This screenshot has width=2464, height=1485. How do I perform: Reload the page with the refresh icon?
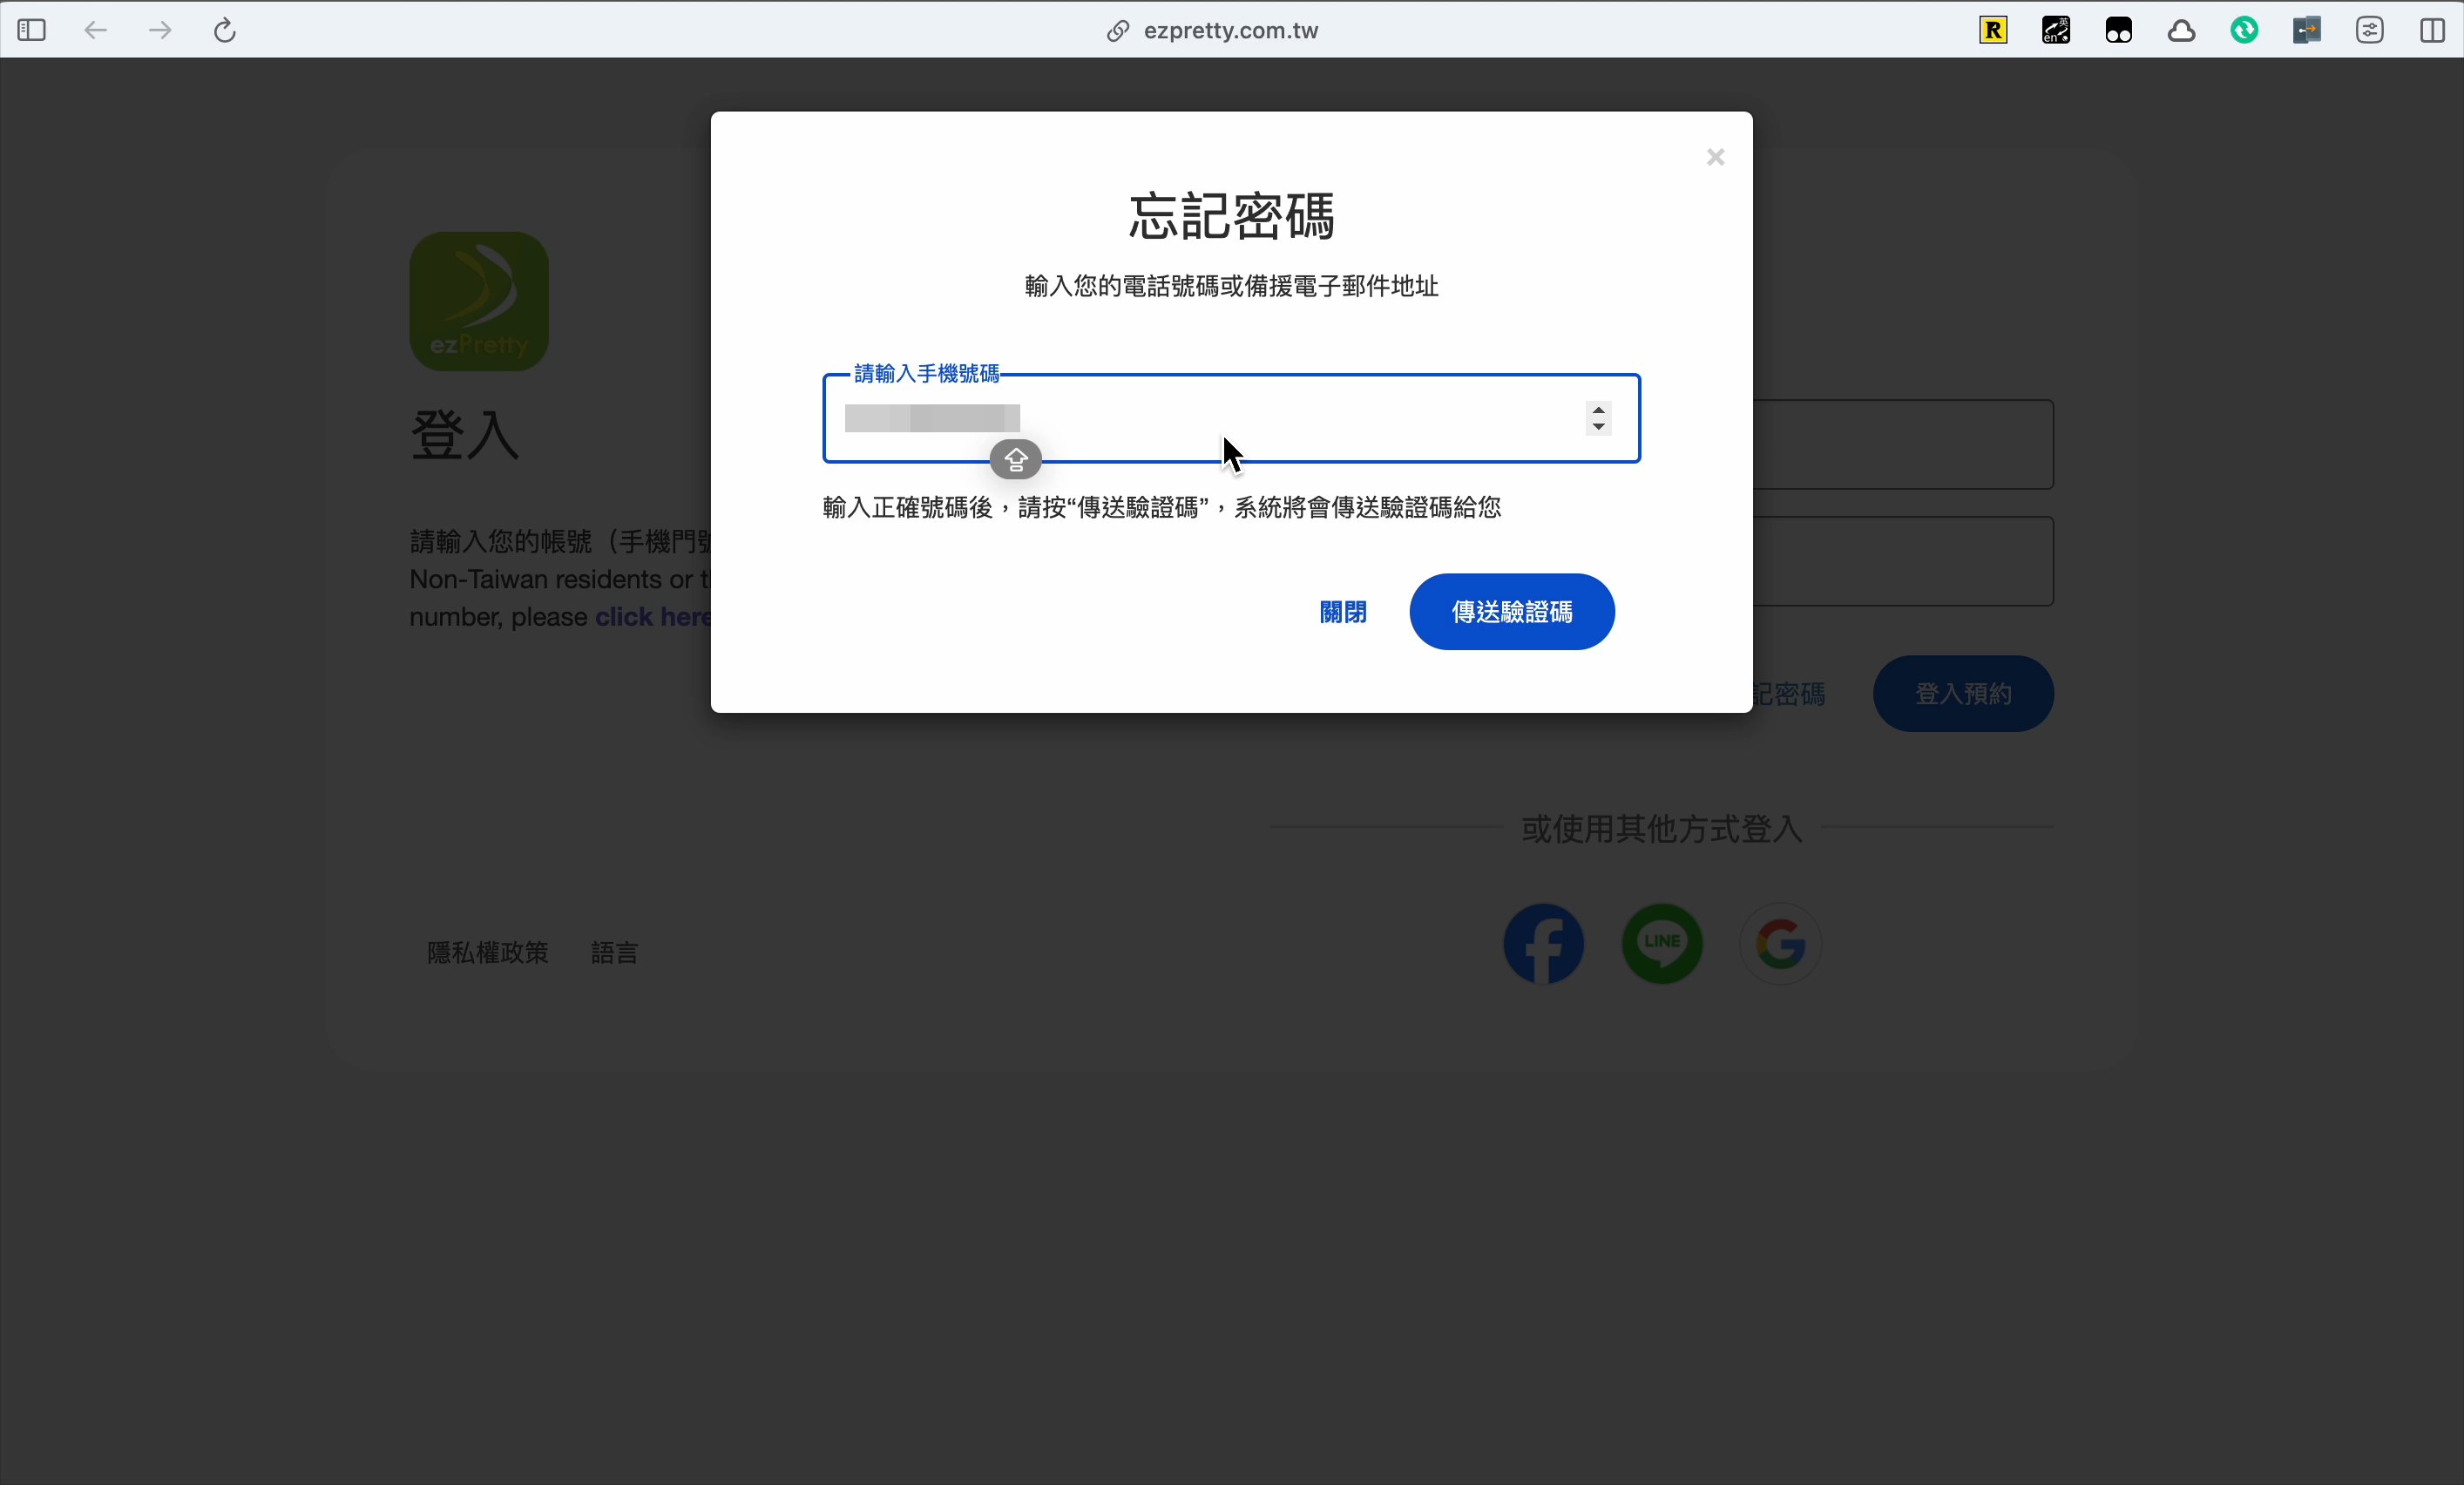coord(225,30)
